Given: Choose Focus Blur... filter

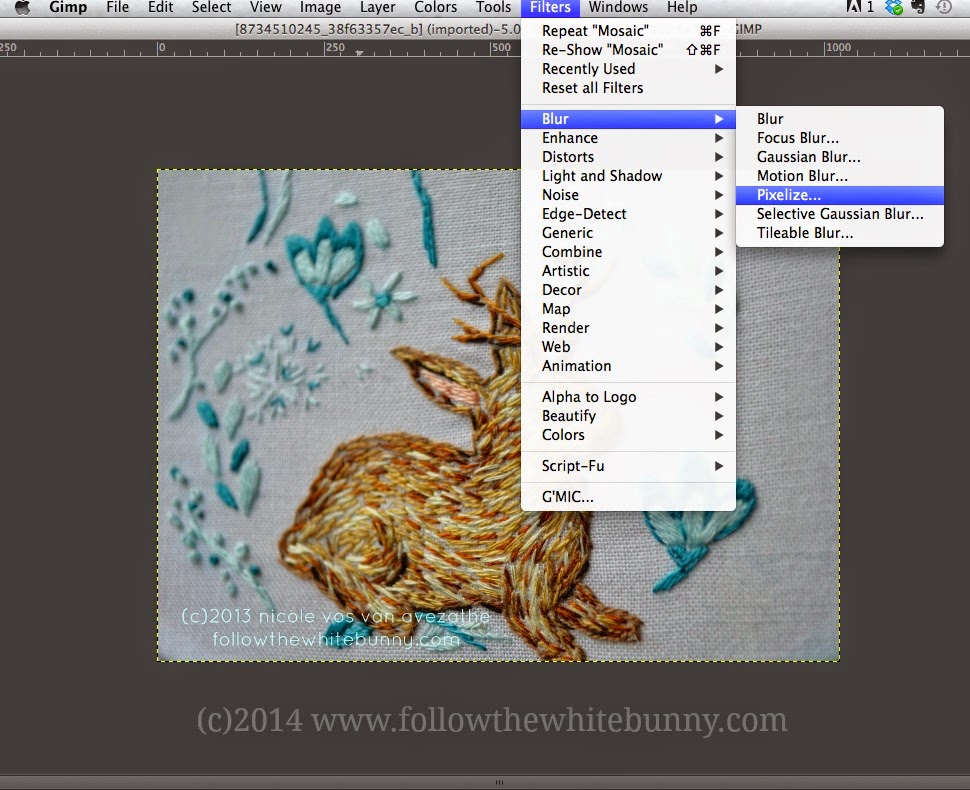Looking at the screenshot, I should pos(839,138).
